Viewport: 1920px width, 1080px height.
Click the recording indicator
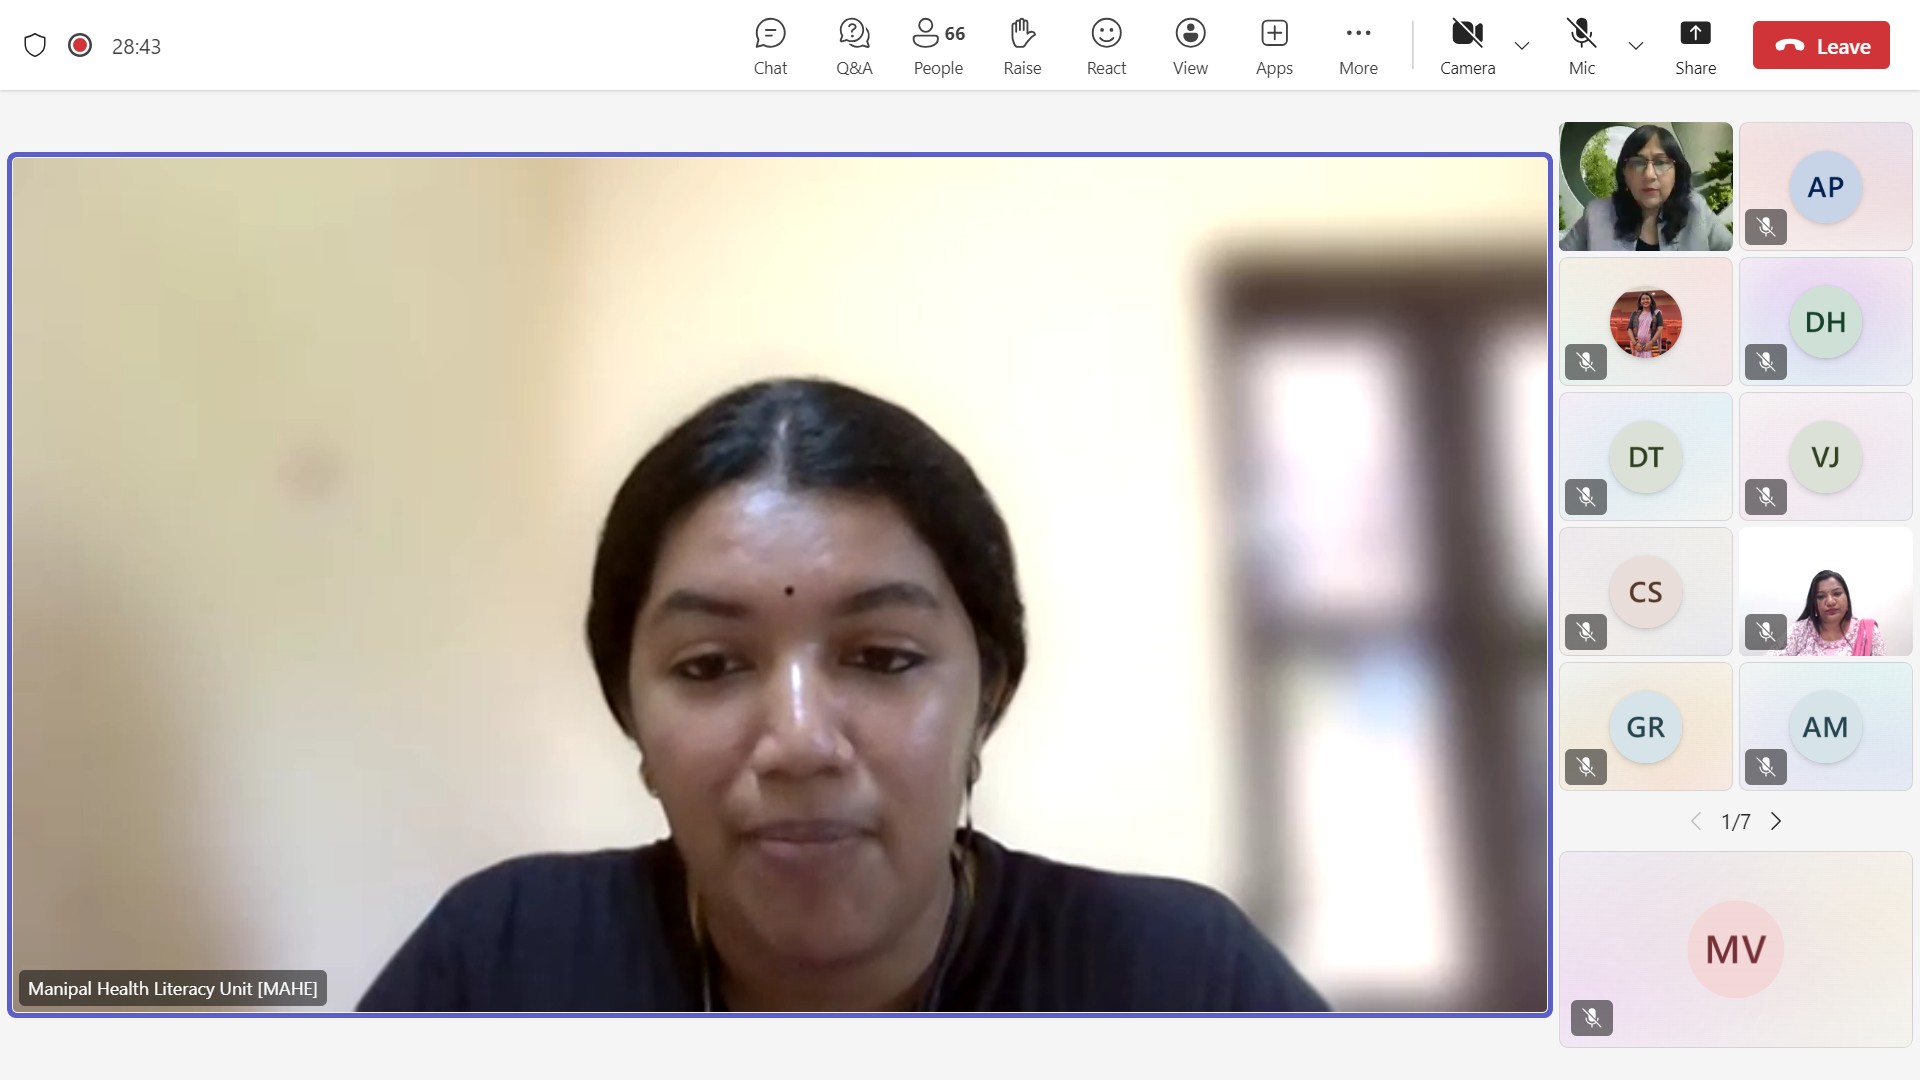coord(80,45)
